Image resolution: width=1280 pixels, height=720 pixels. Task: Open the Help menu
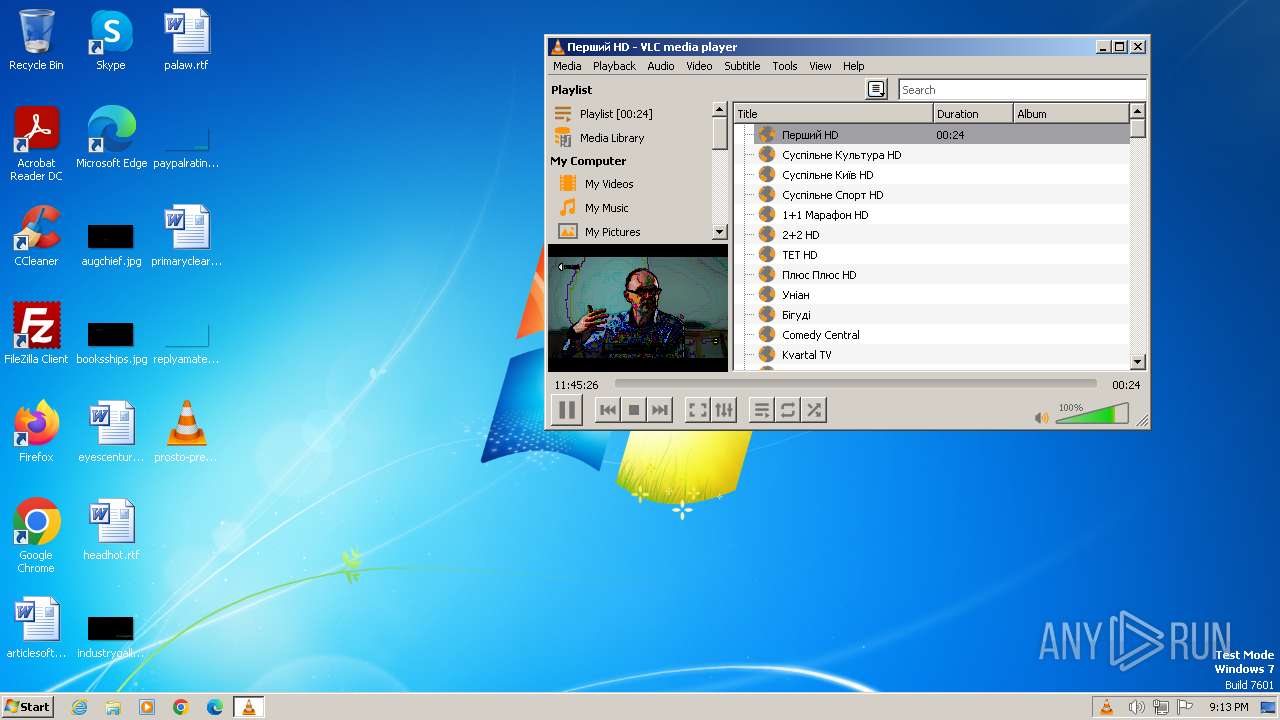point(853,66)
